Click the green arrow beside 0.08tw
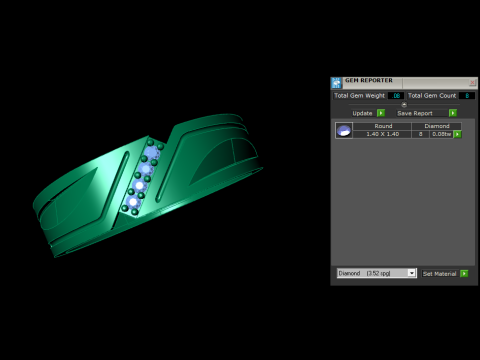The width and height of the screenshot is (480, 360). (x=458, y=134)
